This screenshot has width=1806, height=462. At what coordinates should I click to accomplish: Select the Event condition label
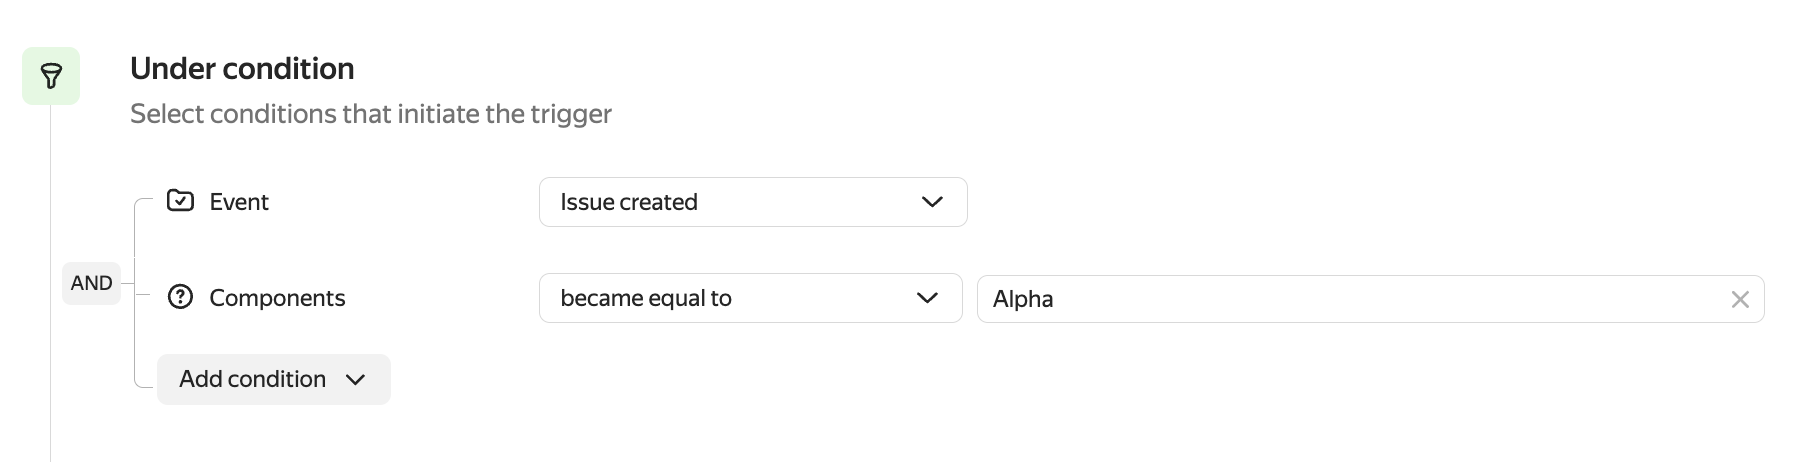239,202
